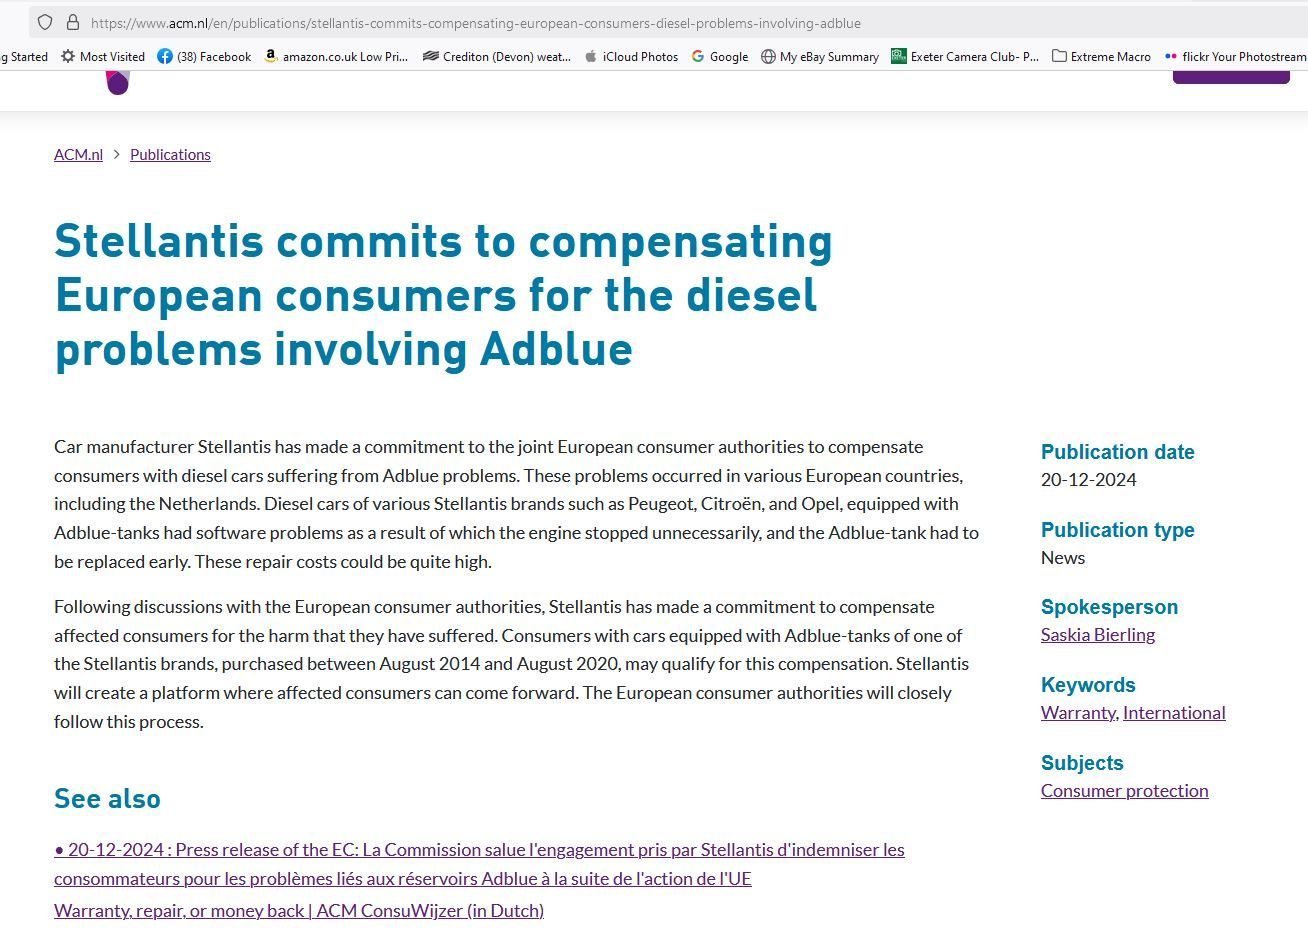Open the Exeter Camera Club bookmark

coord(965,57)
